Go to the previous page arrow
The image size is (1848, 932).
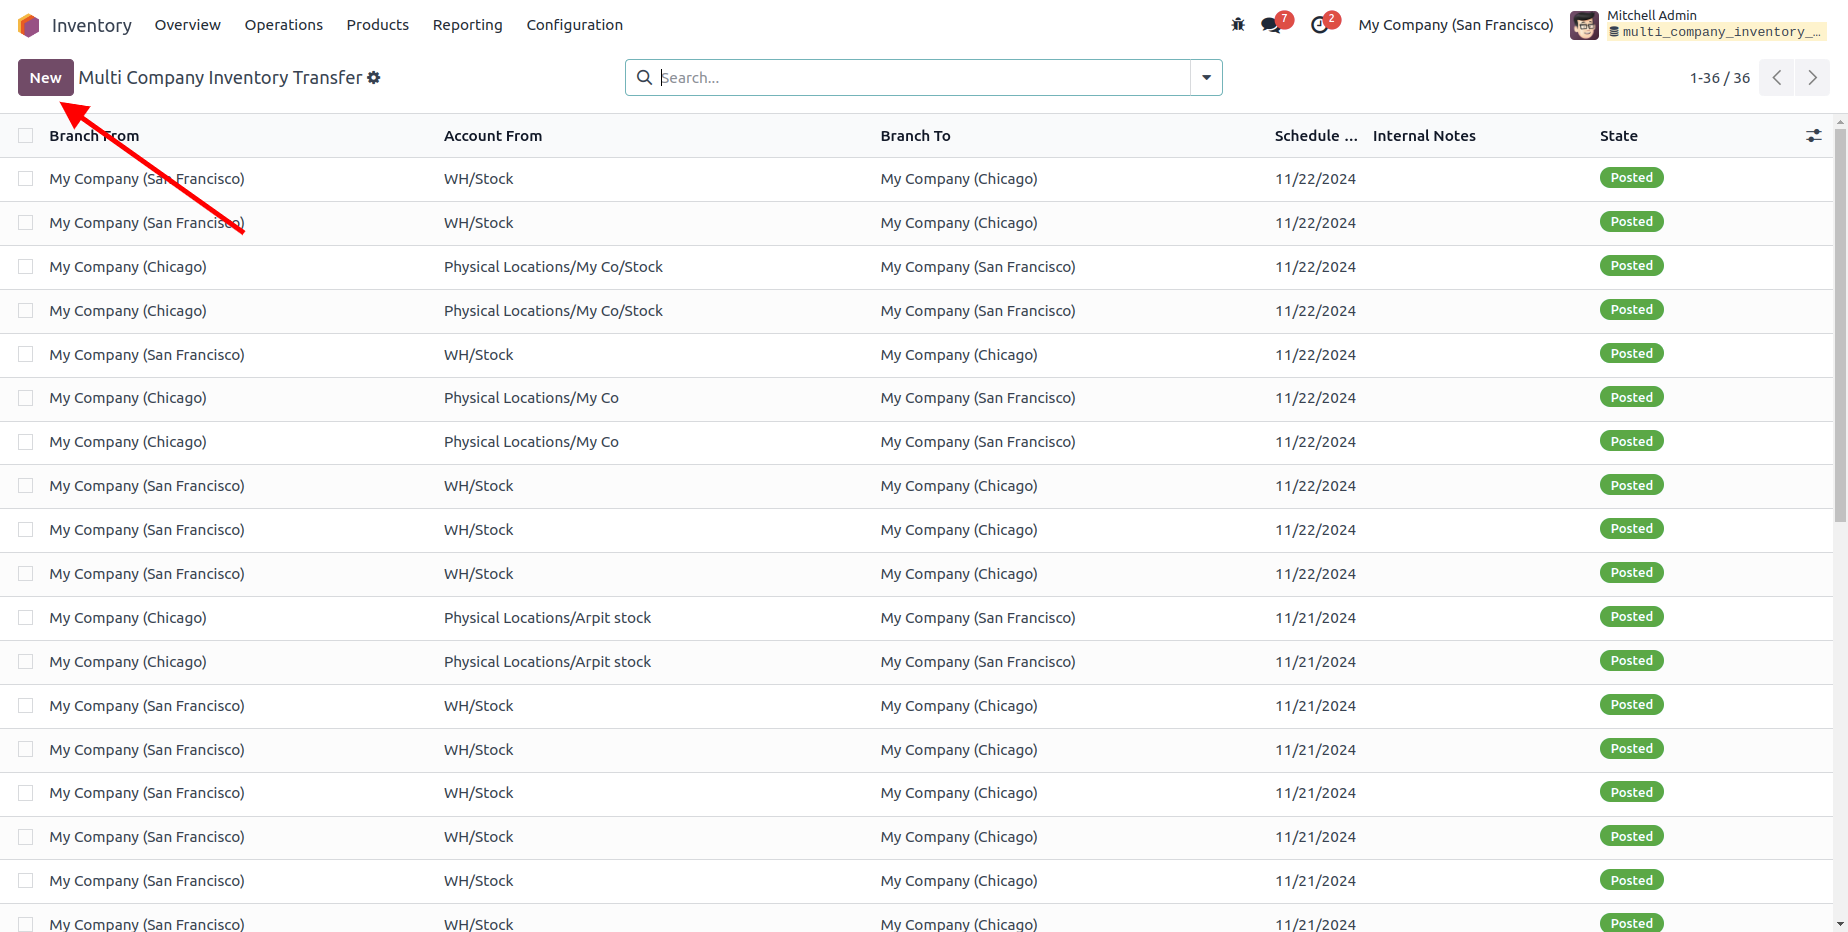(1777, 78)
